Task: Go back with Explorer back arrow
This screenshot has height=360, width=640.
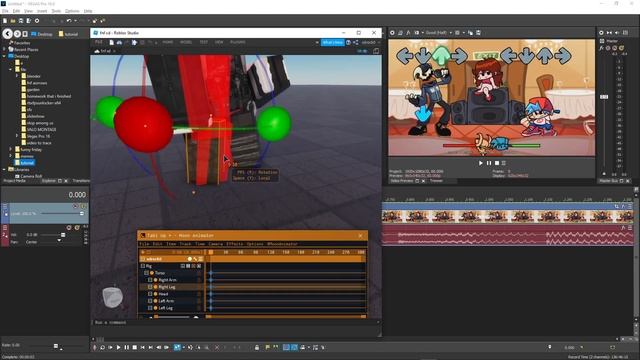Action: (x=7, y=34)
